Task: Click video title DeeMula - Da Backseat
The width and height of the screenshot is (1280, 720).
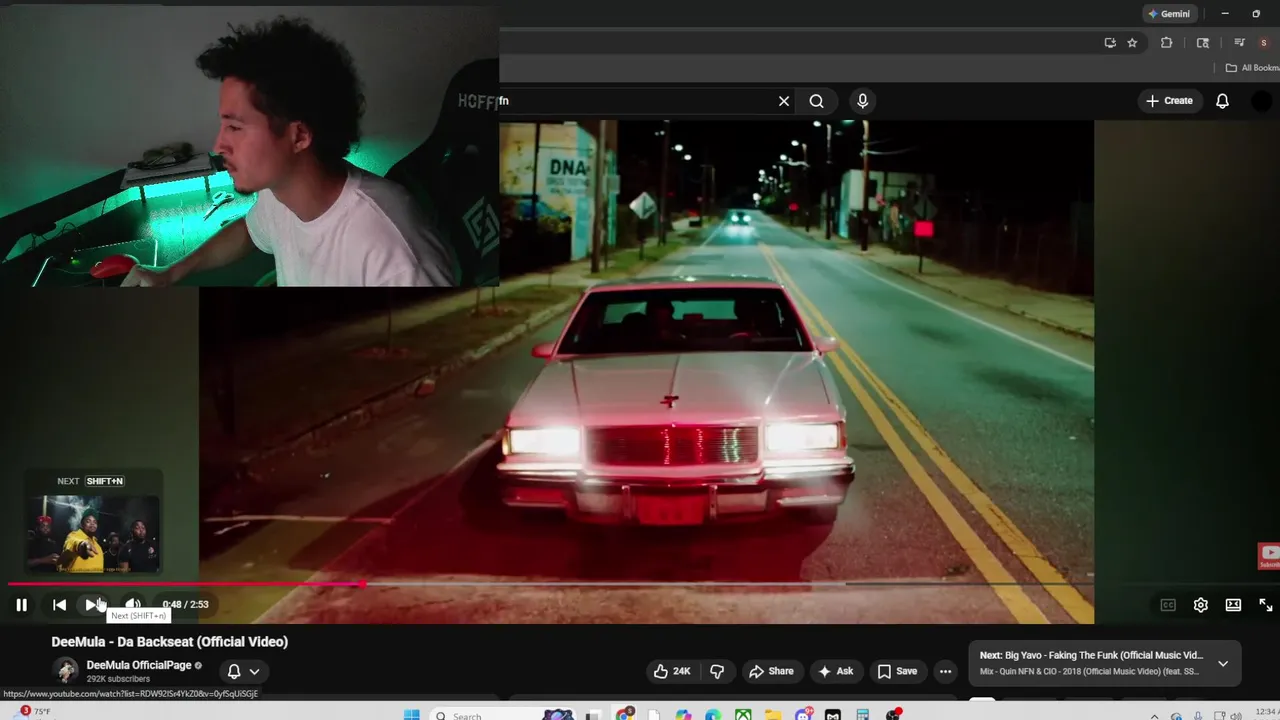Action: (170, 642)
